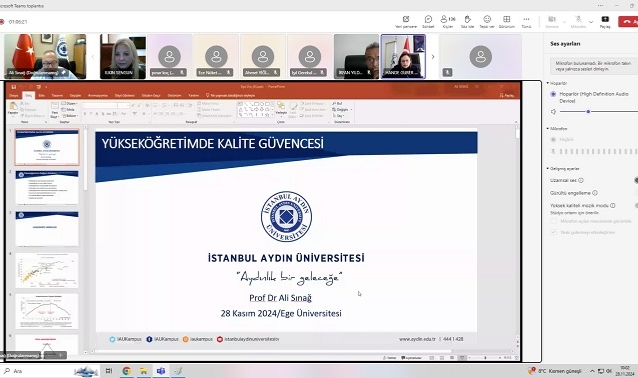This screenshot has height=378, width=638.
Task: Click PowerPoint save icon in title bar
Action: coord(14,87)
